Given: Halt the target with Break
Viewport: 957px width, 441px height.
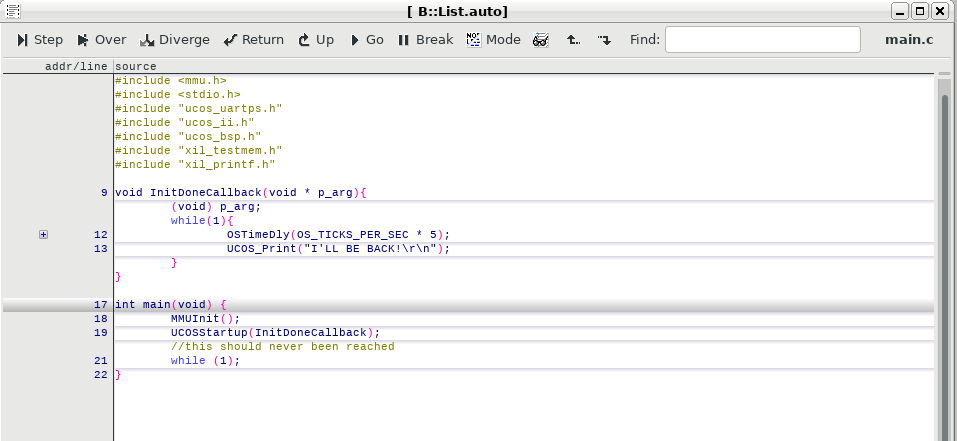Looking at the screenshot, I should 425,40.
